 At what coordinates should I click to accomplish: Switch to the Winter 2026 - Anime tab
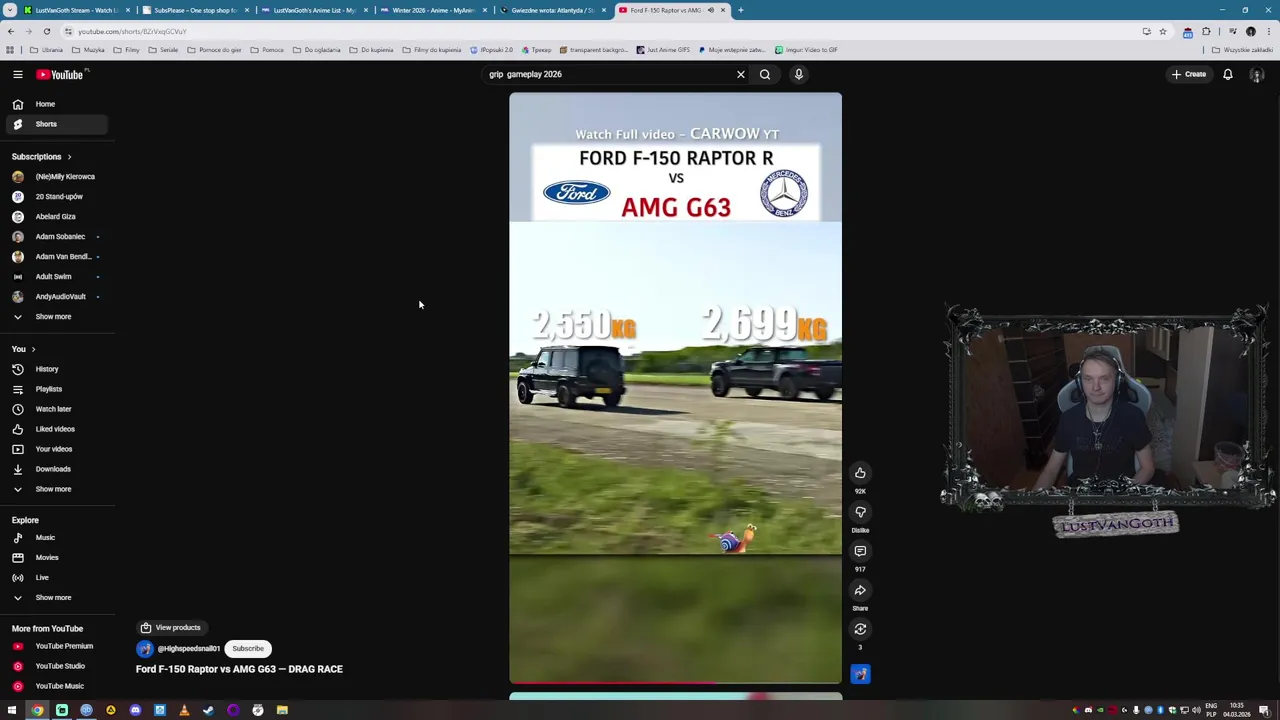(x=433, y=10)
